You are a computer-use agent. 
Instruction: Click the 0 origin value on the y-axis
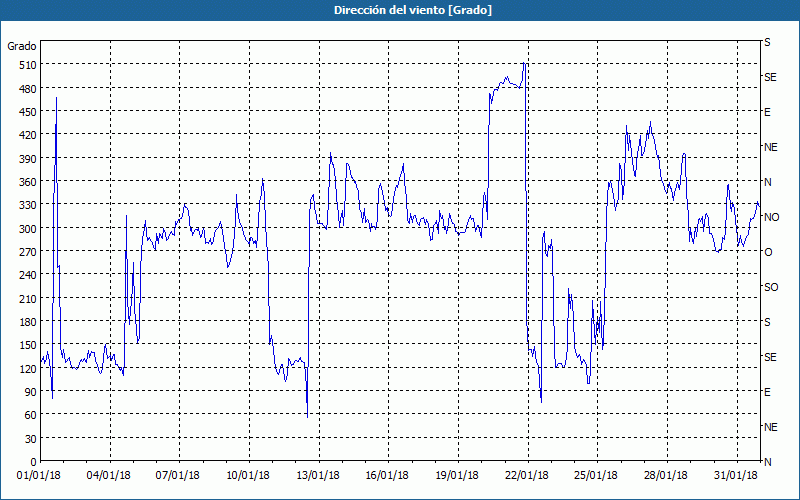(34, 462)
